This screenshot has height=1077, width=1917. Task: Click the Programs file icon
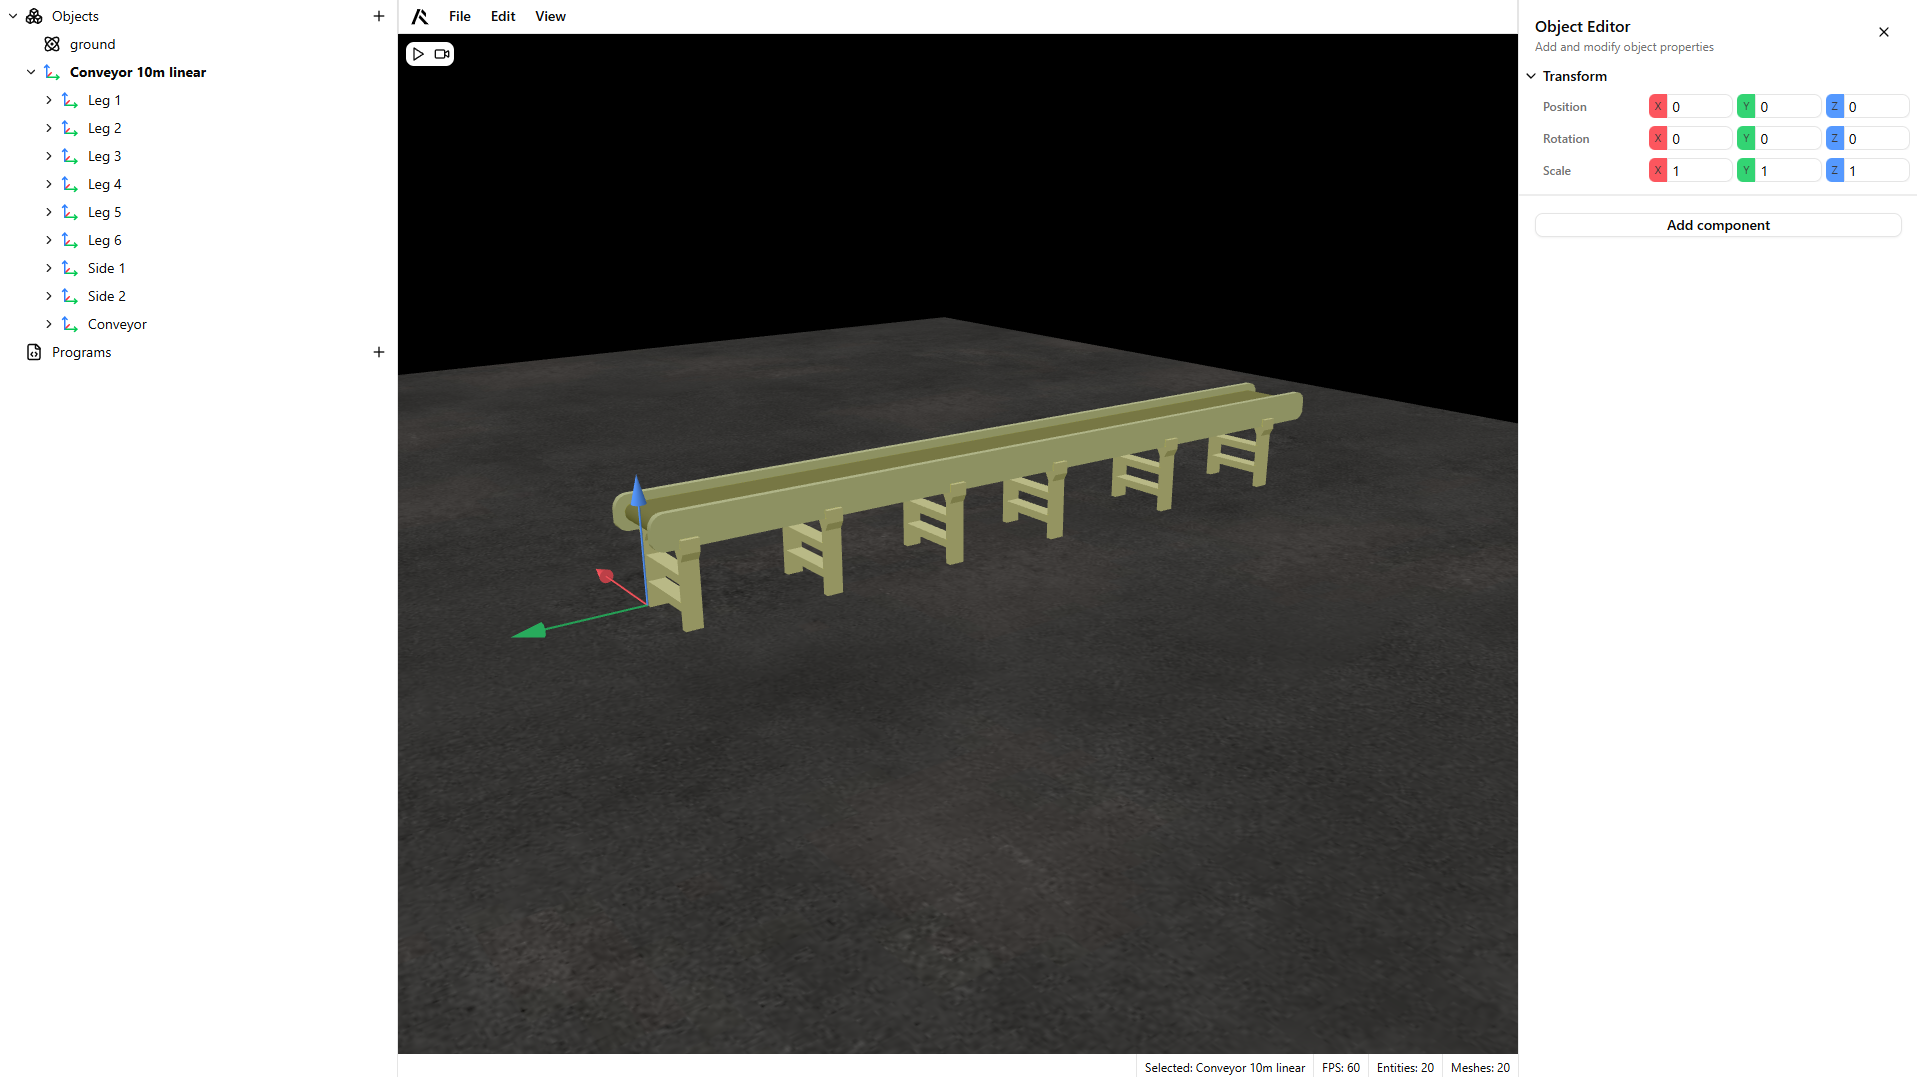[x=34, y=352]
